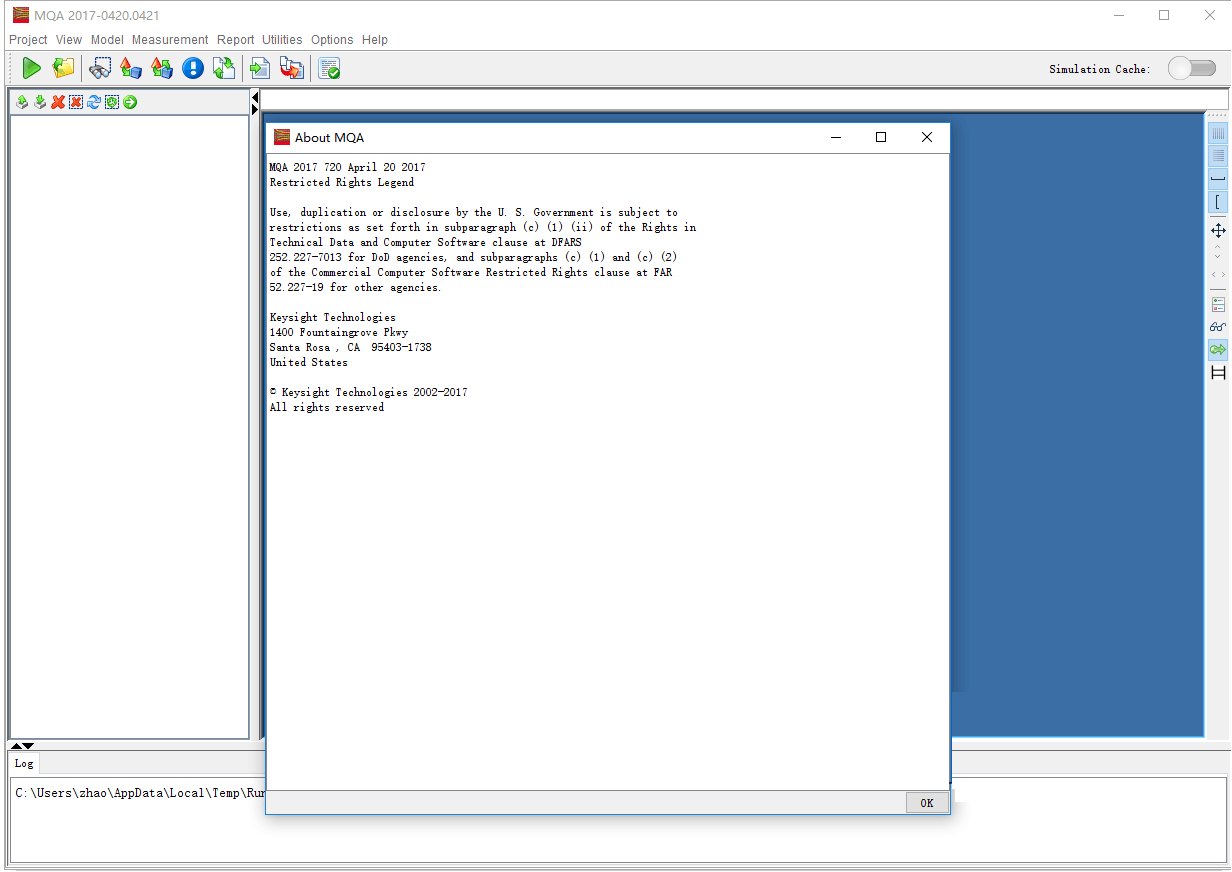Open the Help menu
1232x872 pixels.
pyautogui.click(x=375, y=40)
